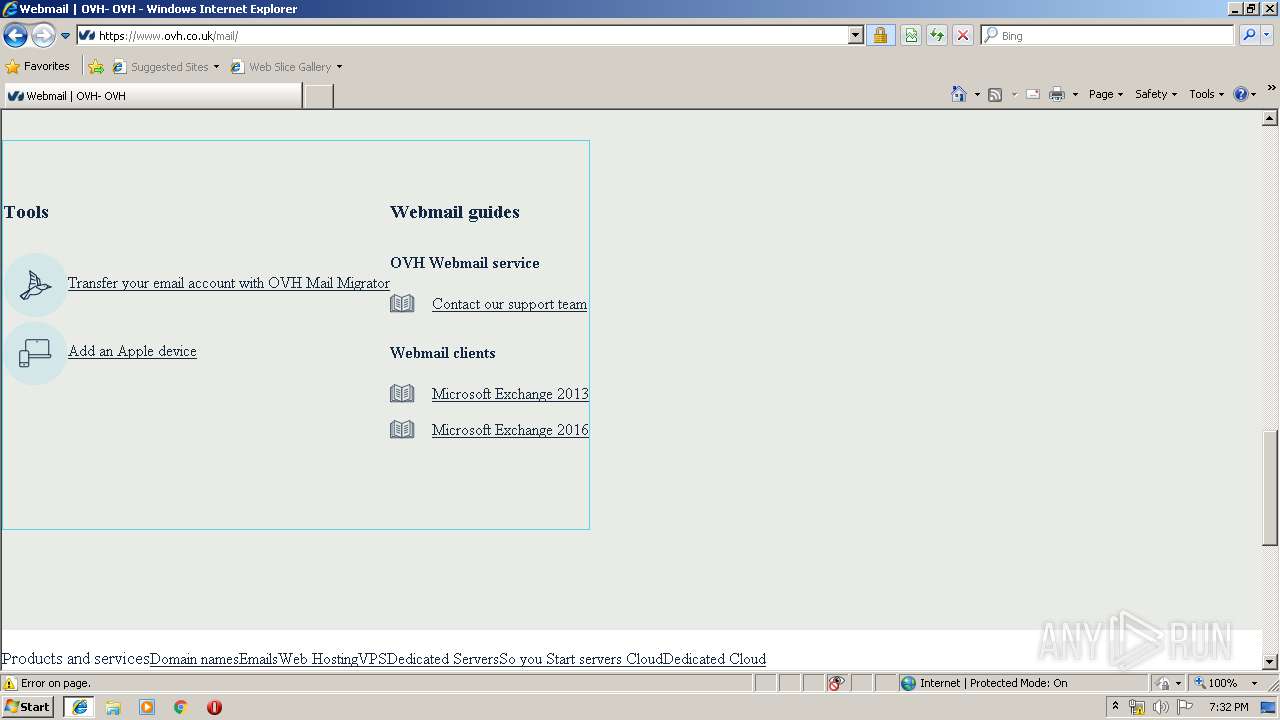Open Dedicated Servers footer link
Viewport: 1280px width, 720px height.
[443, 659]
